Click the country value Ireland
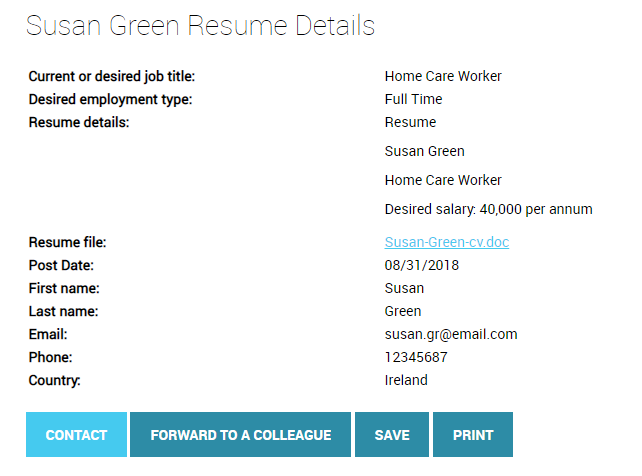This screenshot has height=476, width=642. pos(406,380)
